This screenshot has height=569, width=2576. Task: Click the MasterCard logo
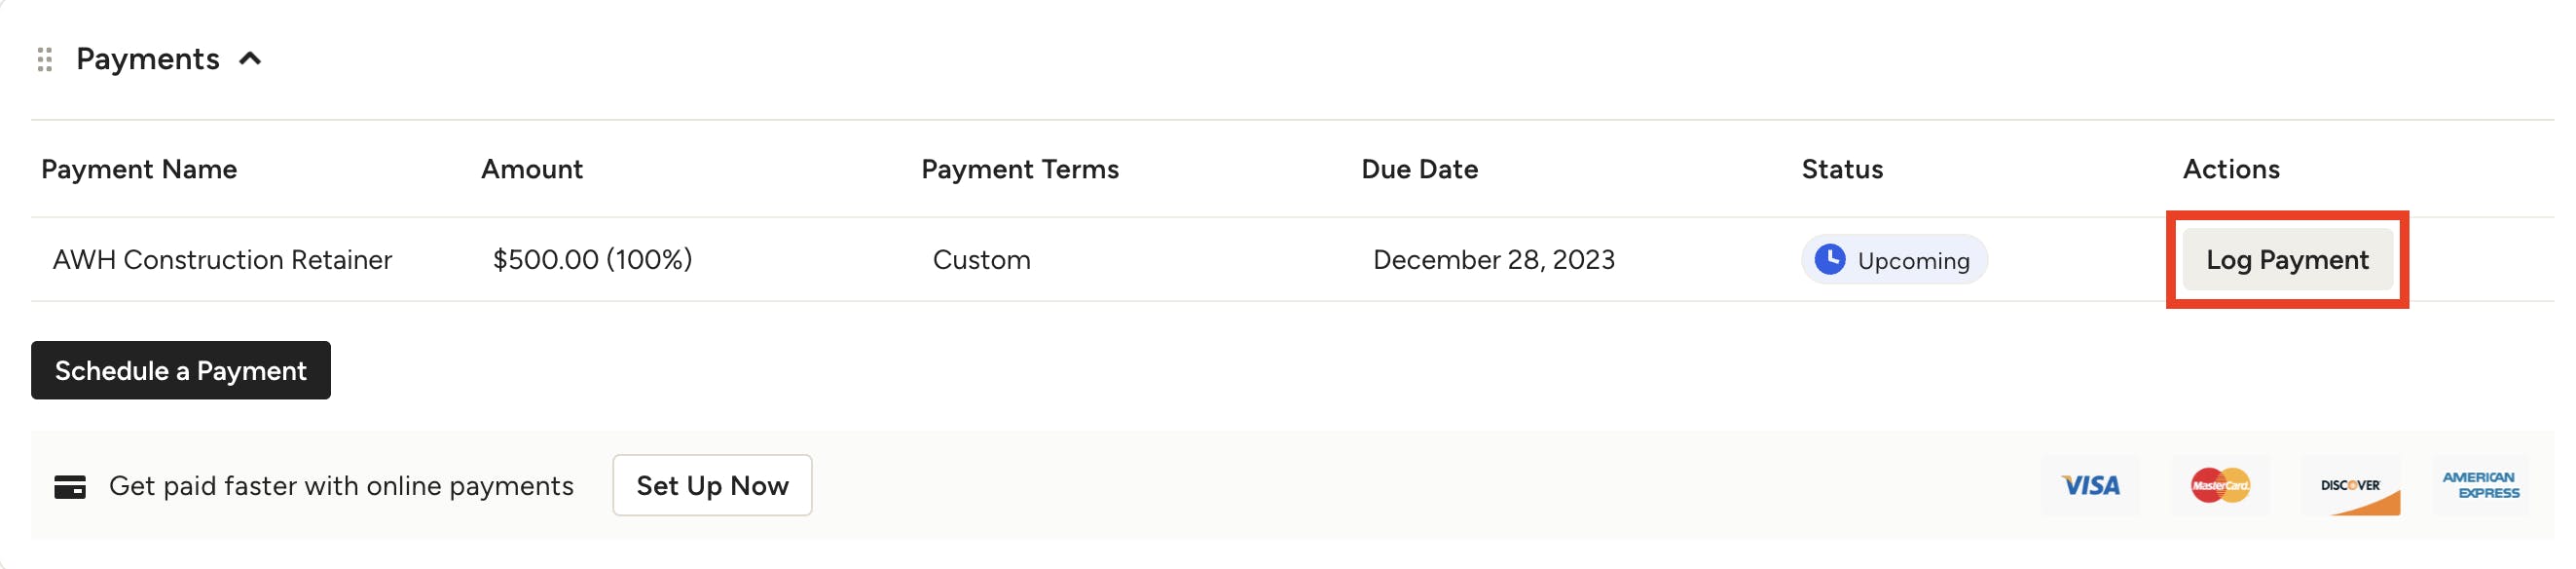point(2220,485)
